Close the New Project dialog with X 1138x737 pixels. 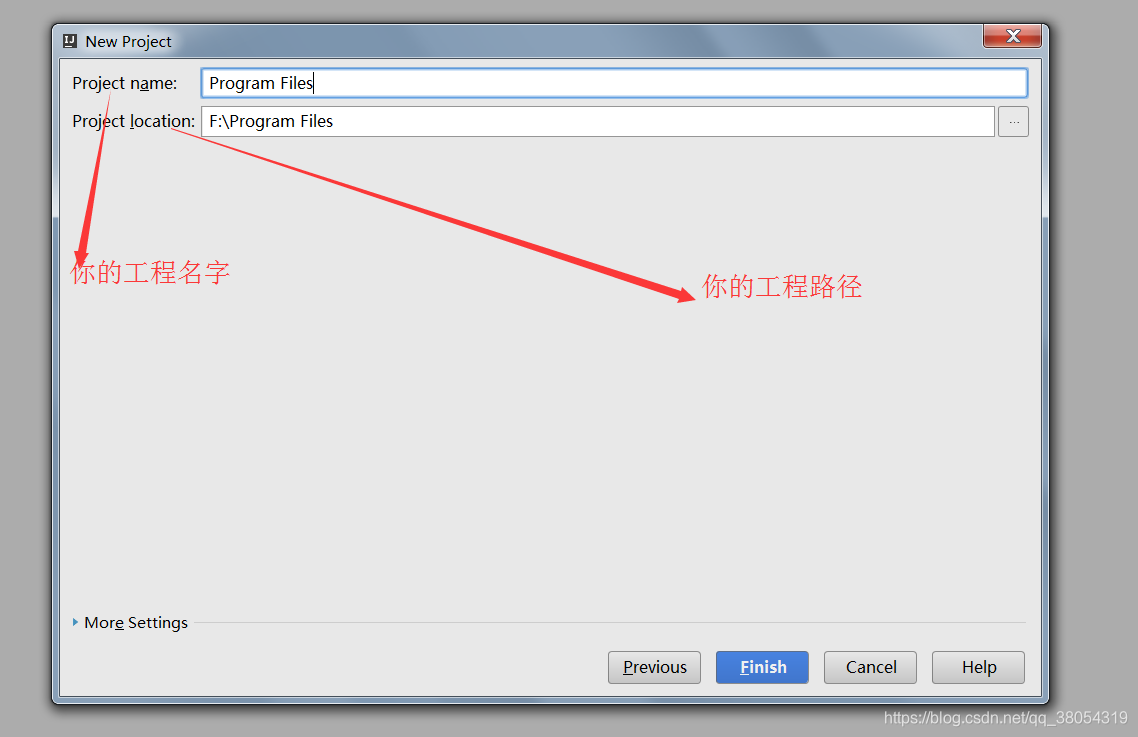(1013, 36)
